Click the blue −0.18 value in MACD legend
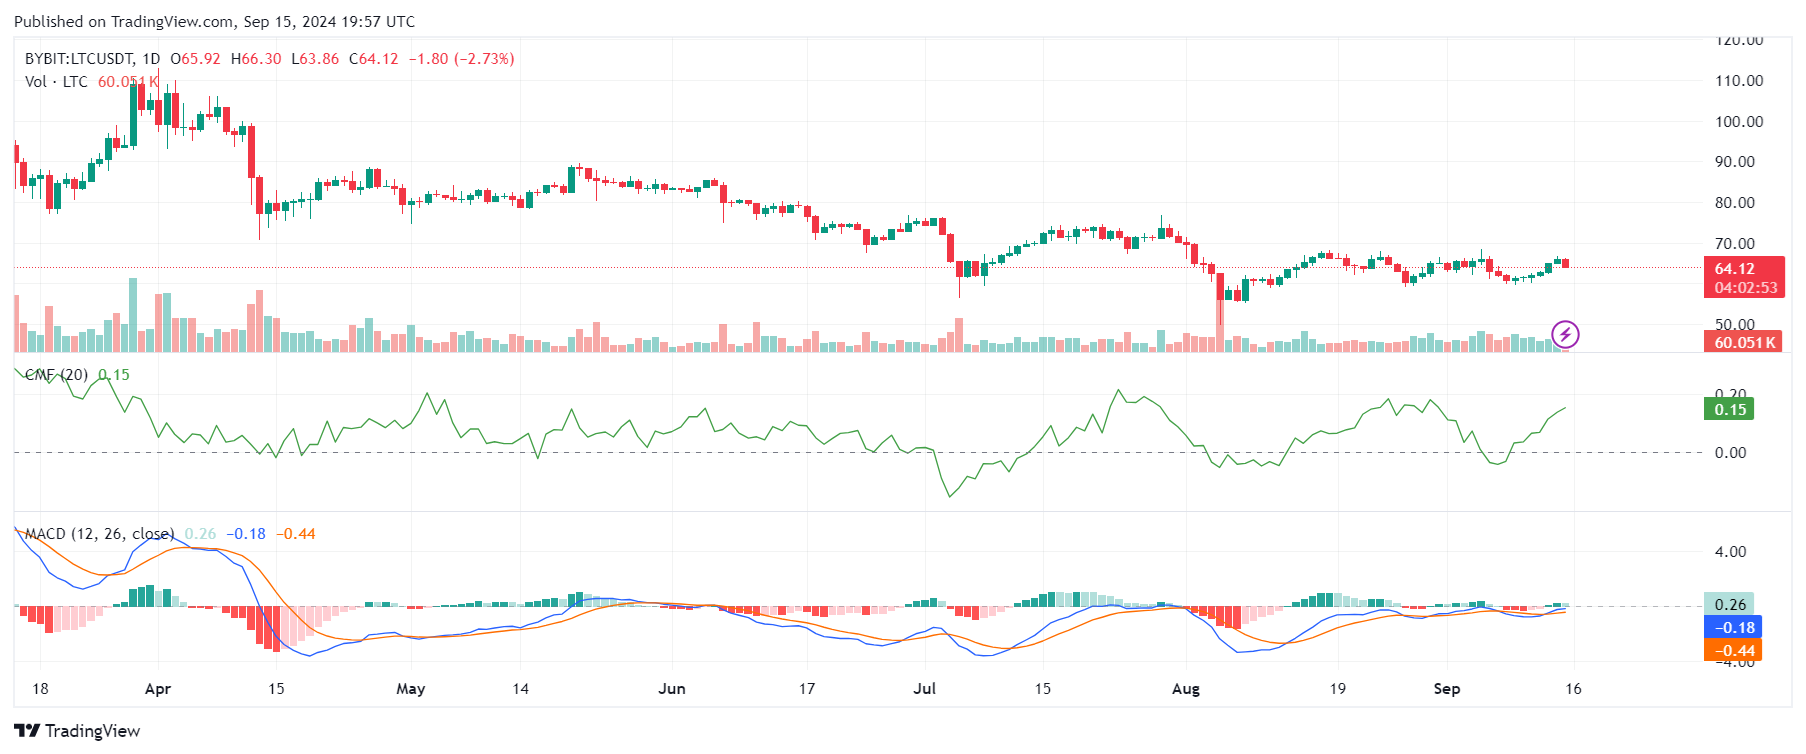Viewport: 1806px width, 754px height. coord(246,534)
